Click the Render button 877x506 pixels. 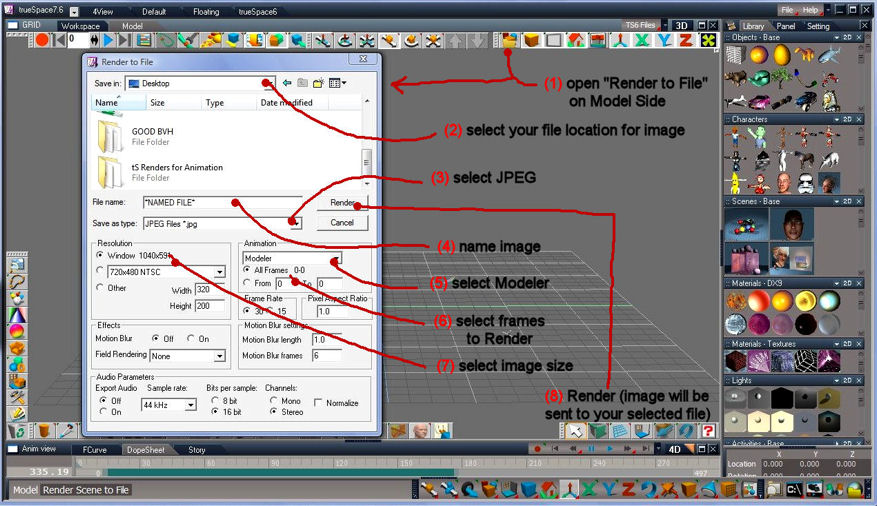(342, 202)
